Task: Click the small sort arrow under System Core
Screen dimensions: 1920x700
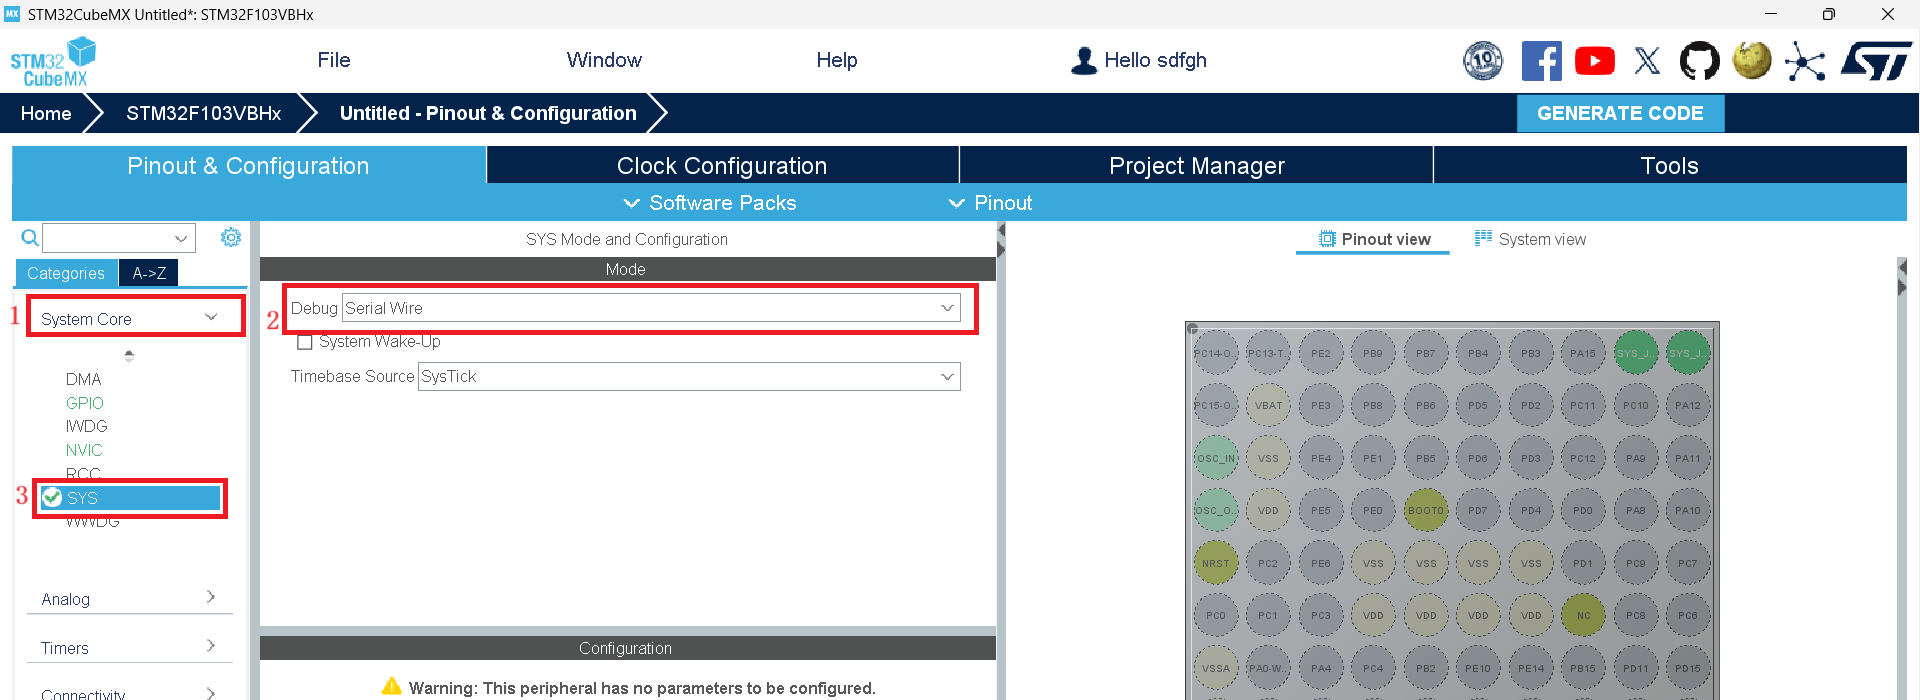Action: click(x=129, y=355)
